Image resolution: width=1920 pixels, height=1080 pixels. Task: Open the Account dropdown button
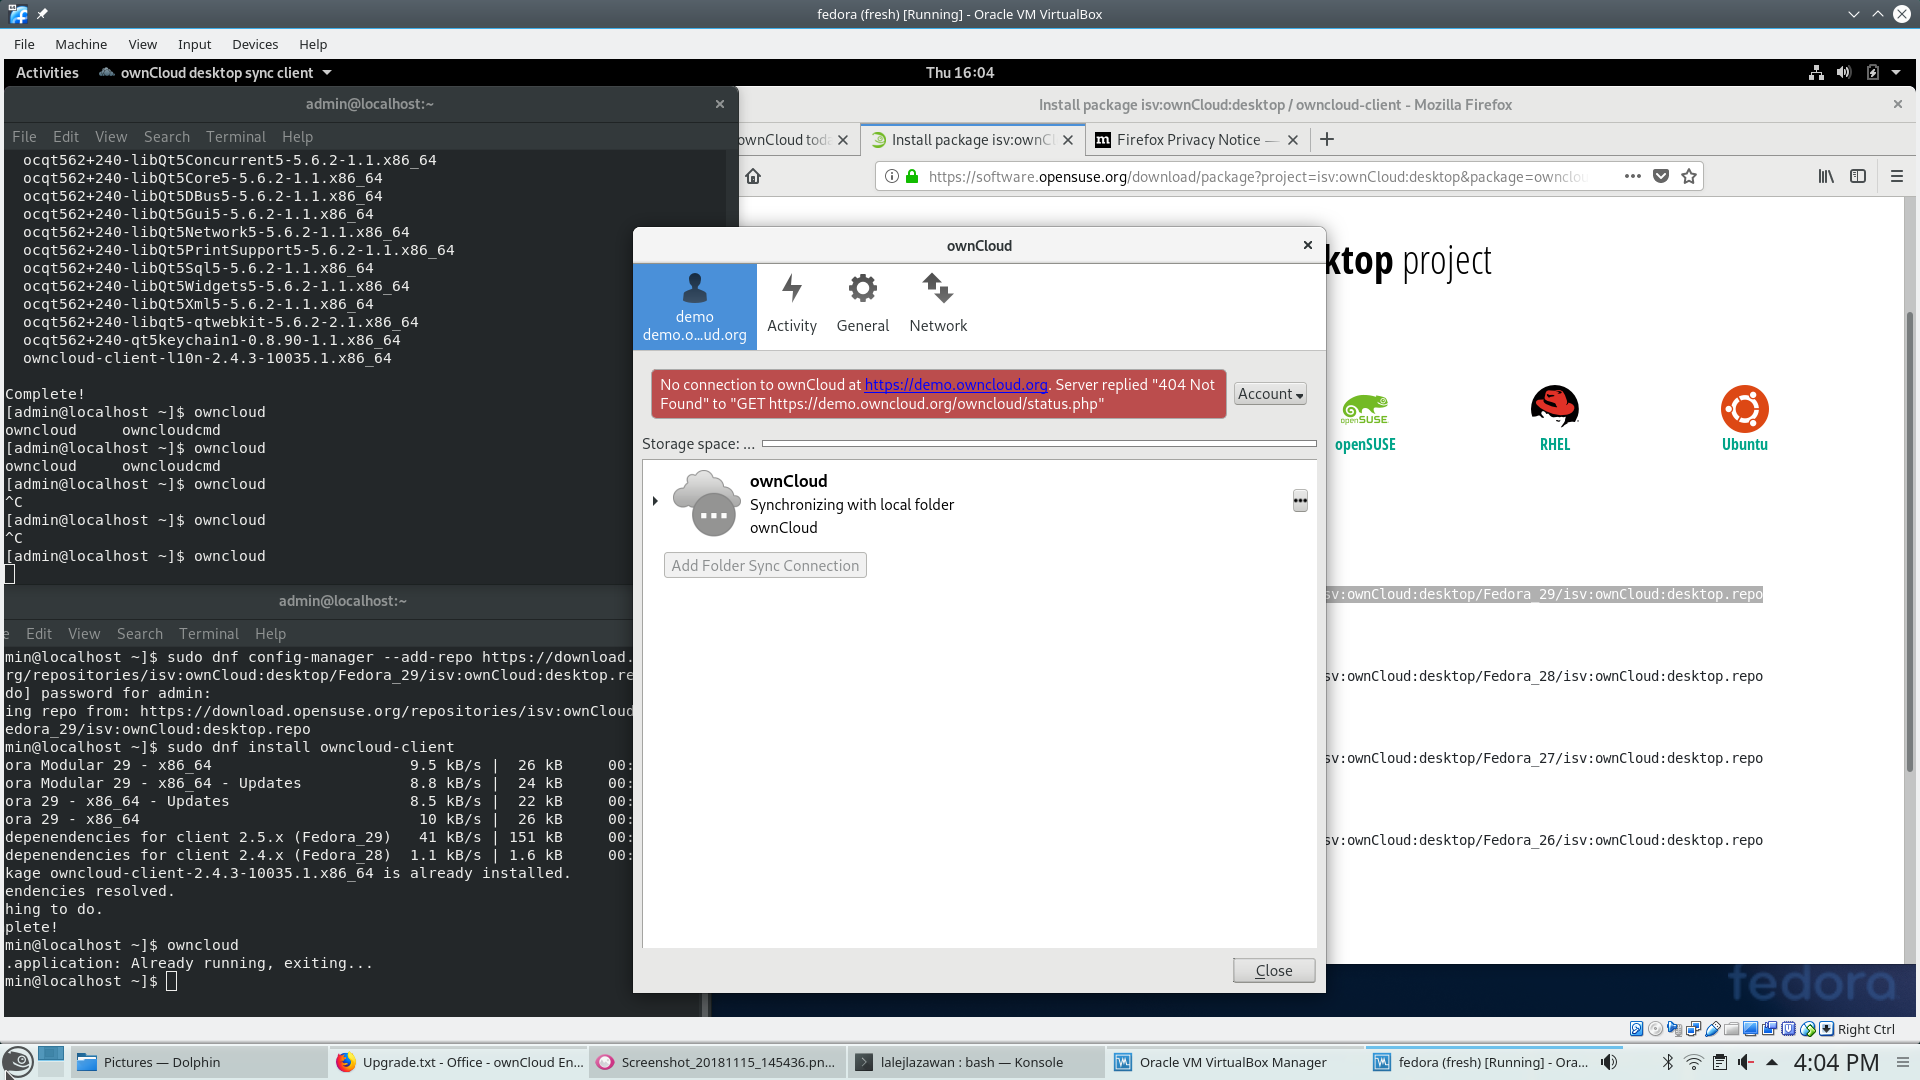click(x=1270, y=394)
